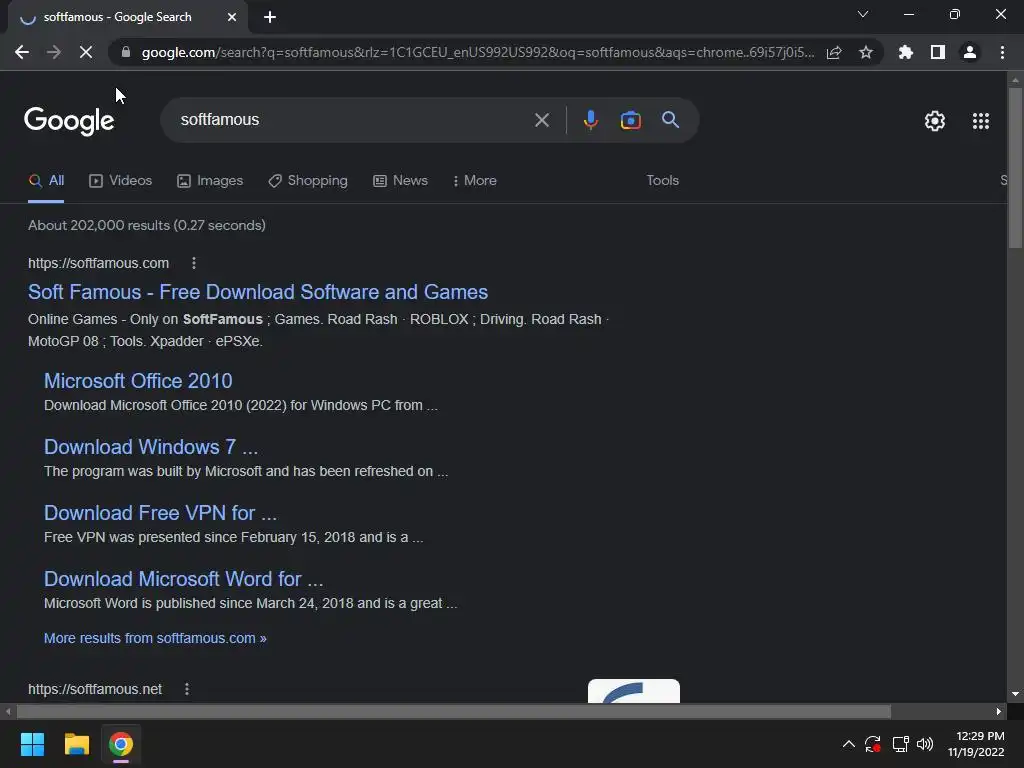Search by image with camera icon
Image resolution: width=1024 pixels, height=768 pixels.
point(630,120)
